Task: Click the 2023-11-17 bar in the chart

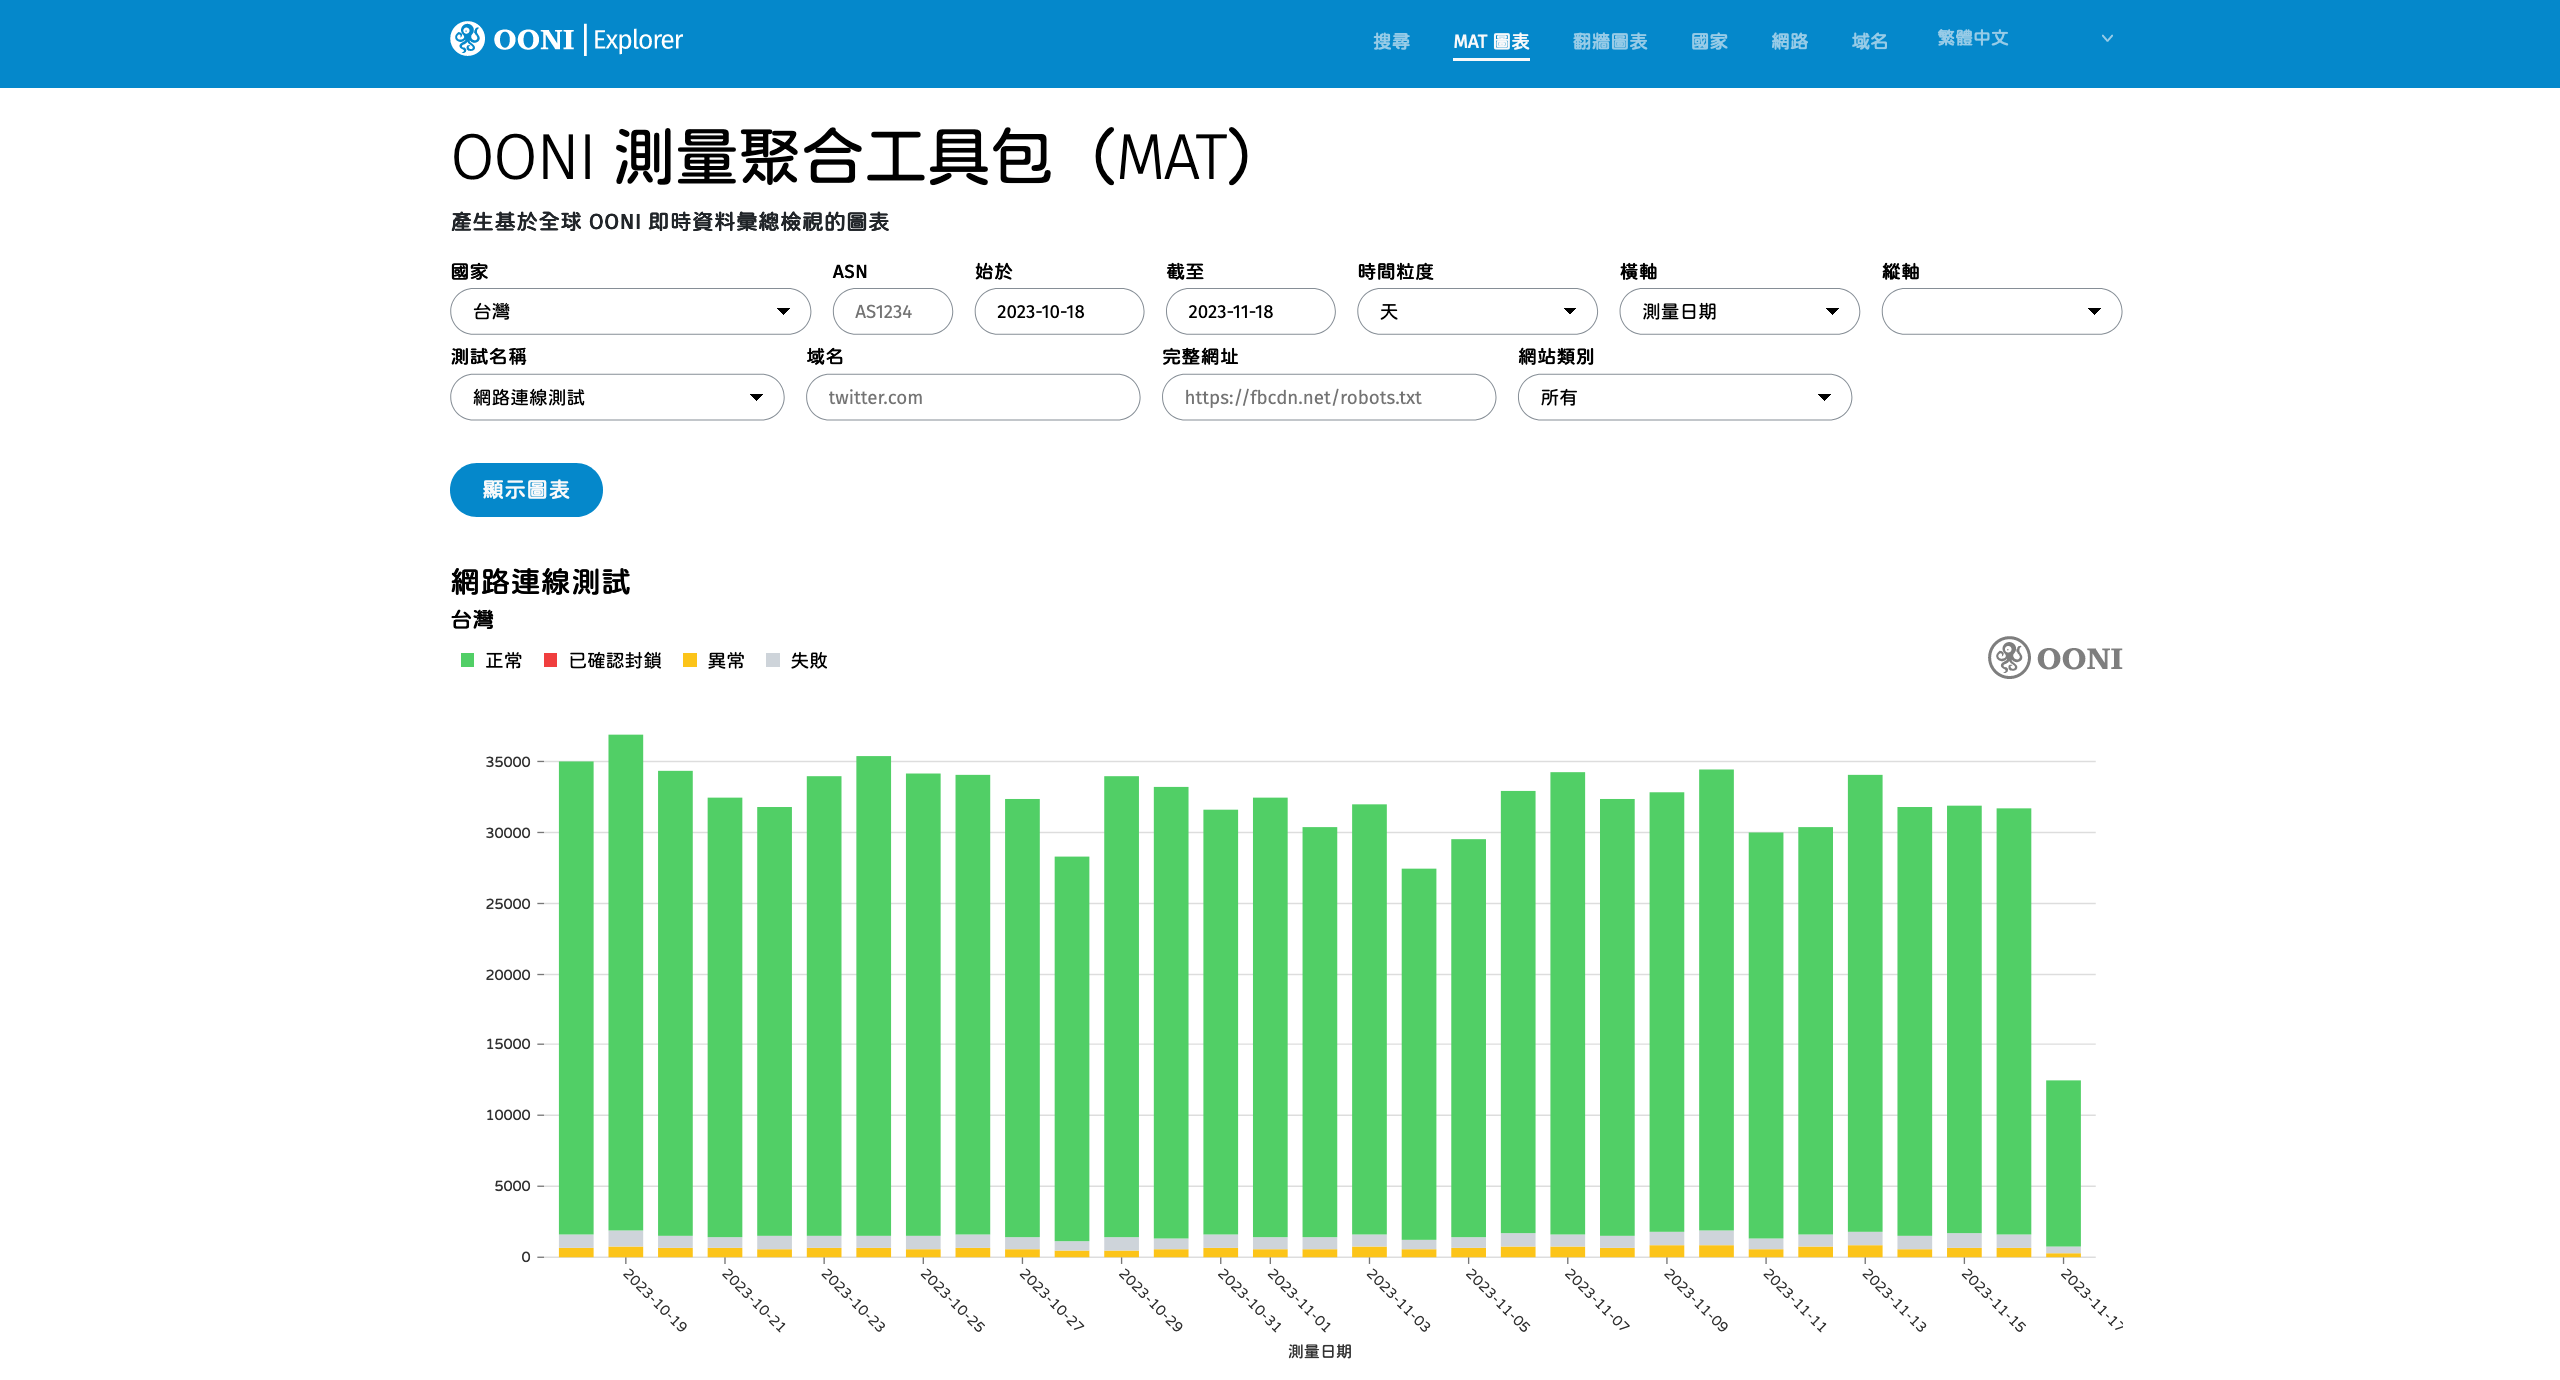Action: click(x=2063, y=1165)
